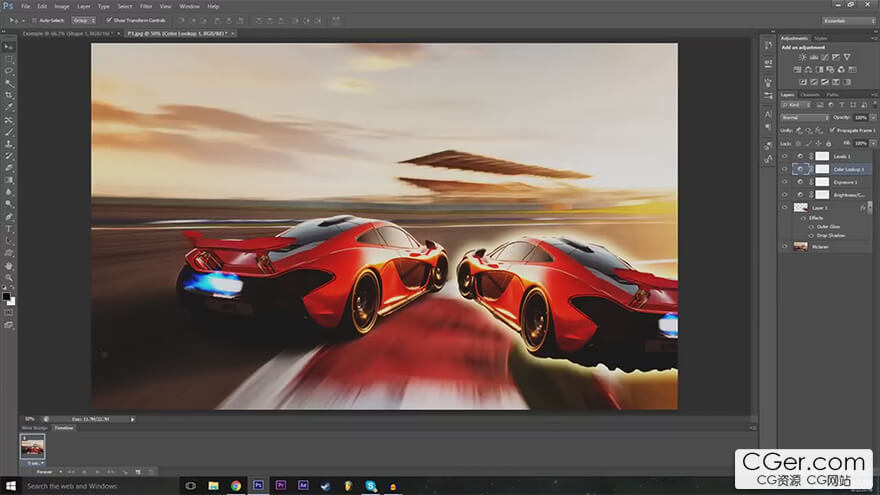The width and height of the screenshot is (880, 495).
Task: Uncheck Show Transform Controls
Action: click(109, 20)
